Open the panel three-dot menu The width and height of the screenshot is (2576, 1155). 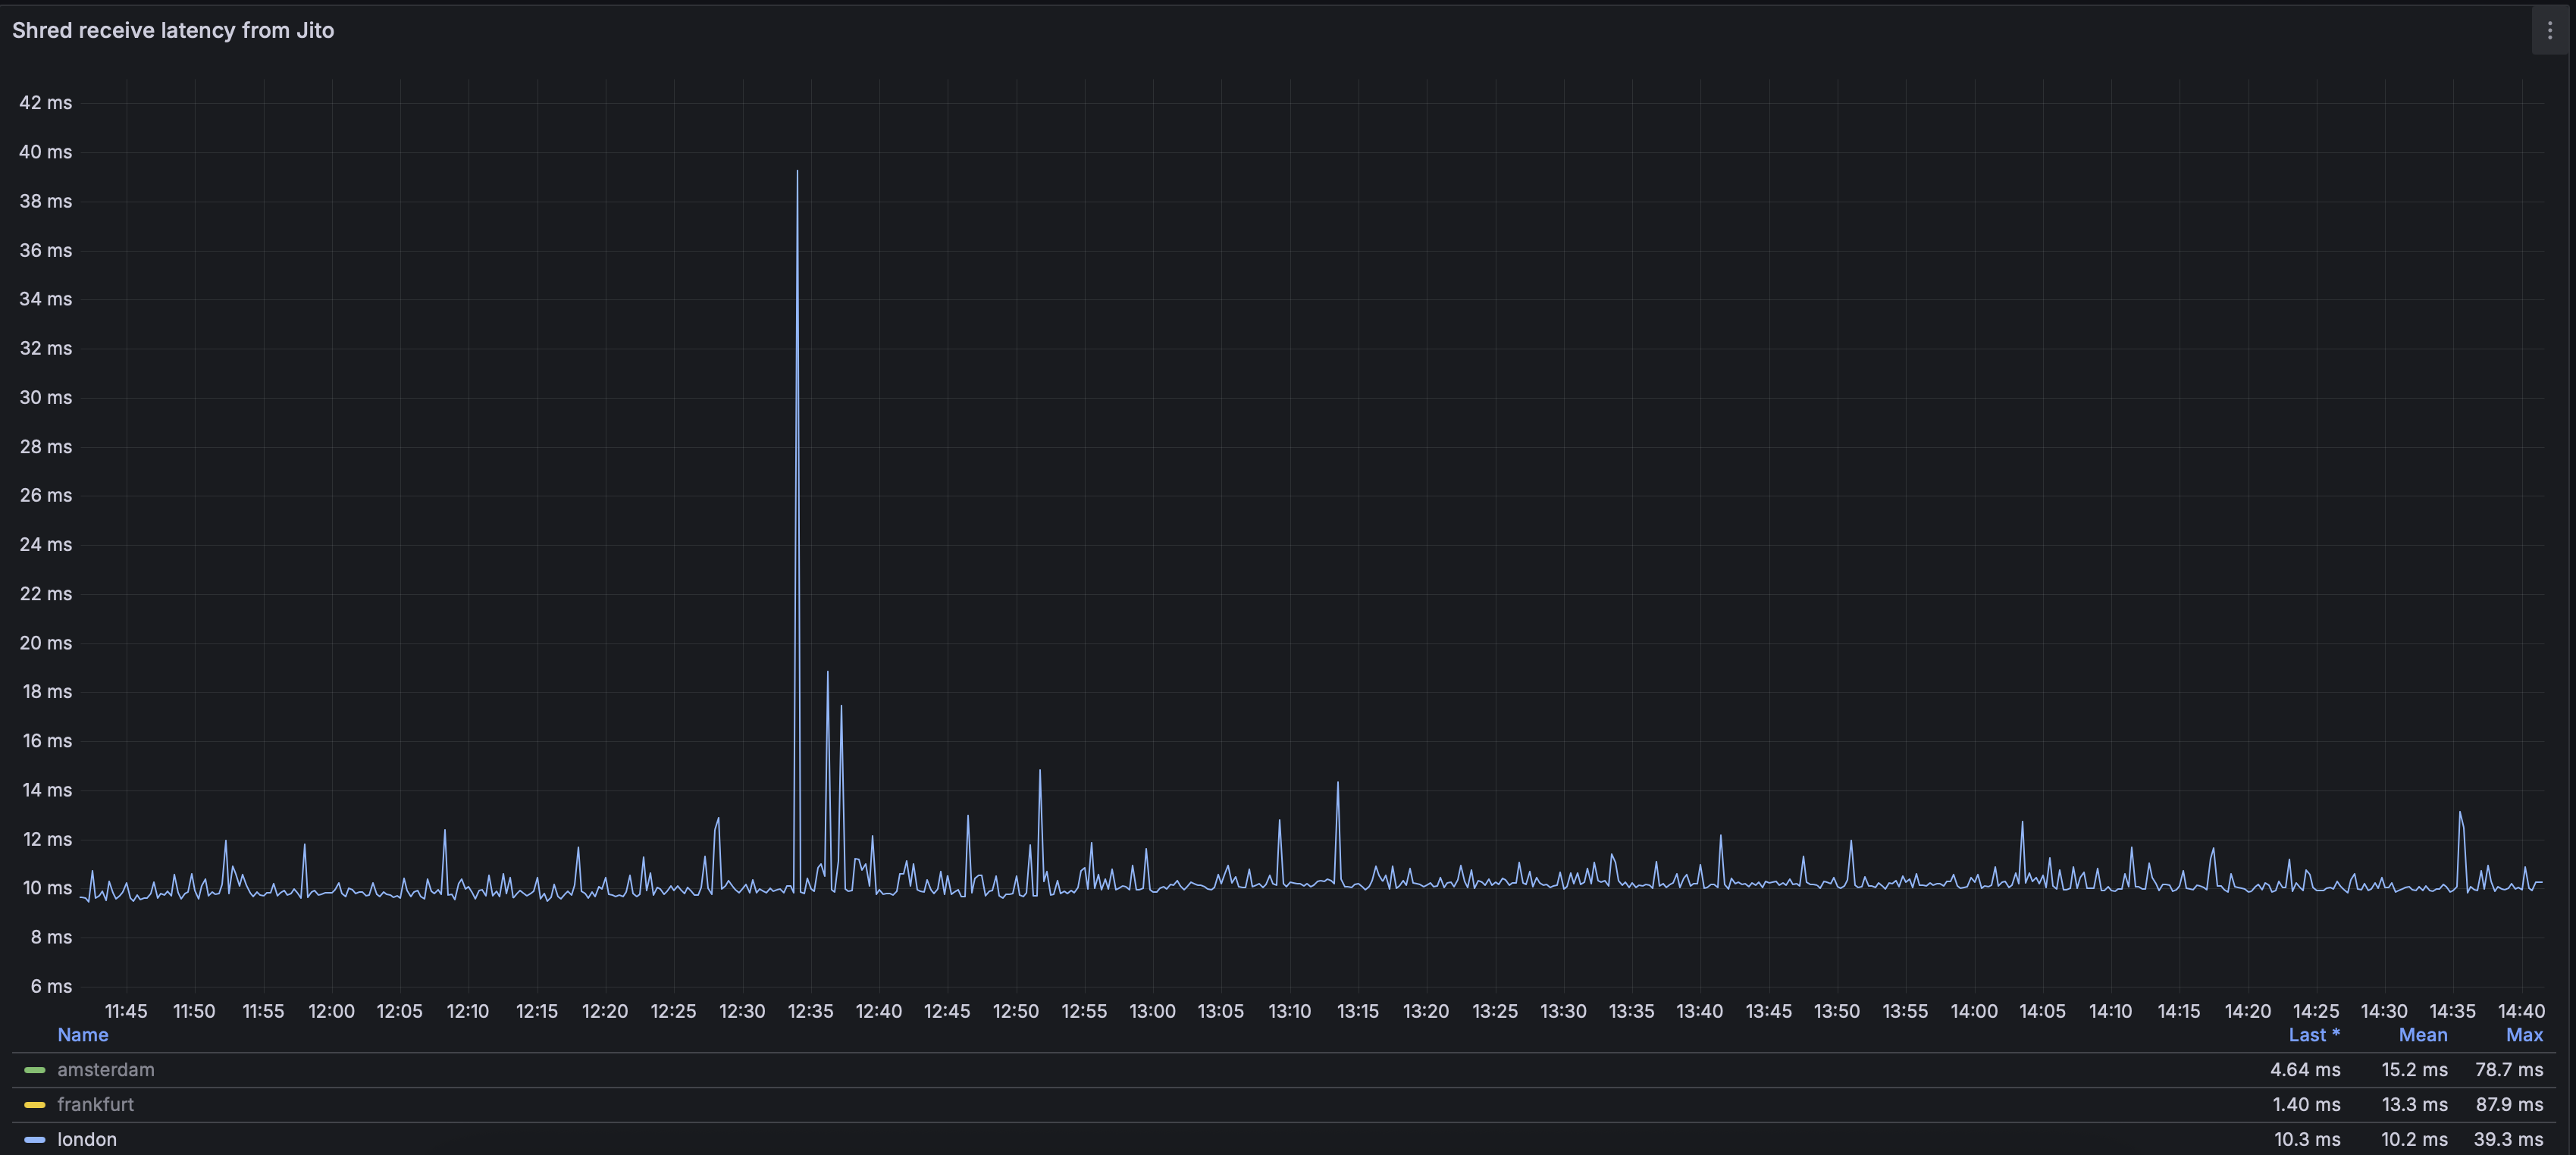click(2549, 31)
